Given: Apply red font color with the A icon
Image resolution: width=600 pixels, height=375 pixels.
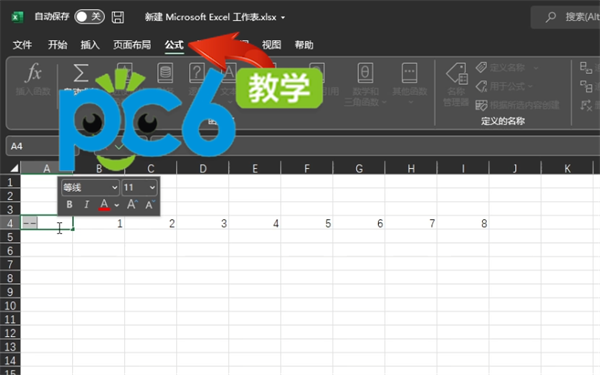Looking at the screenshot, I should (104, 205).
